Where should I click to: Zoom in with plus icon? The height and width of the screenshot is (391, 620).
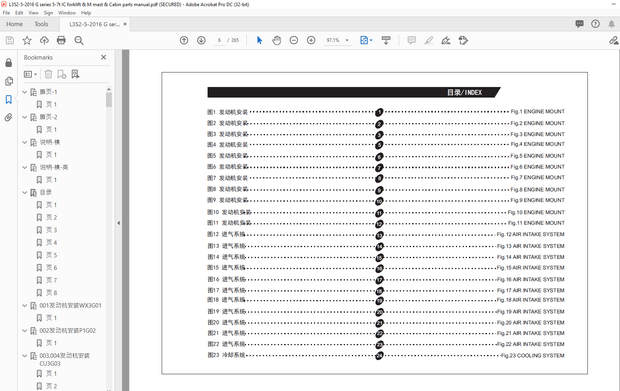click(311, 40)
